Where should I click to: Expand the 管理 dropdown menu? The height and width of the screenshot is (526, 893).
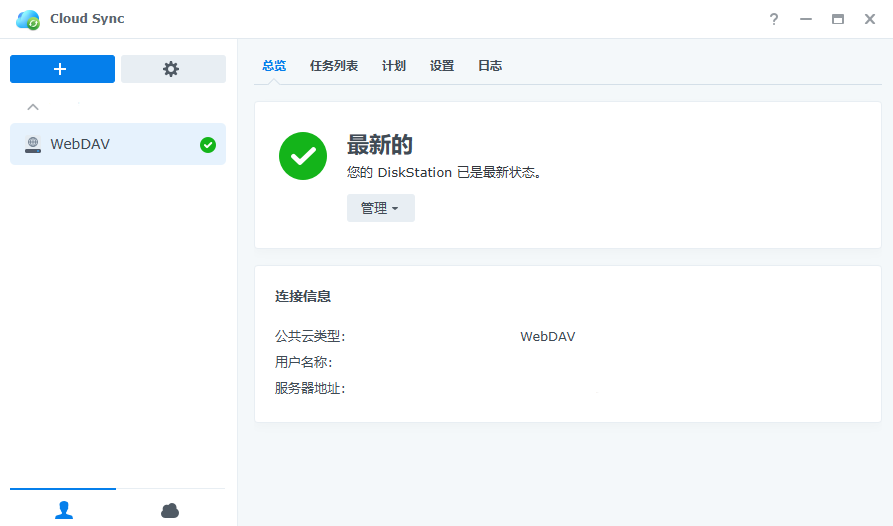click(380, 208)
